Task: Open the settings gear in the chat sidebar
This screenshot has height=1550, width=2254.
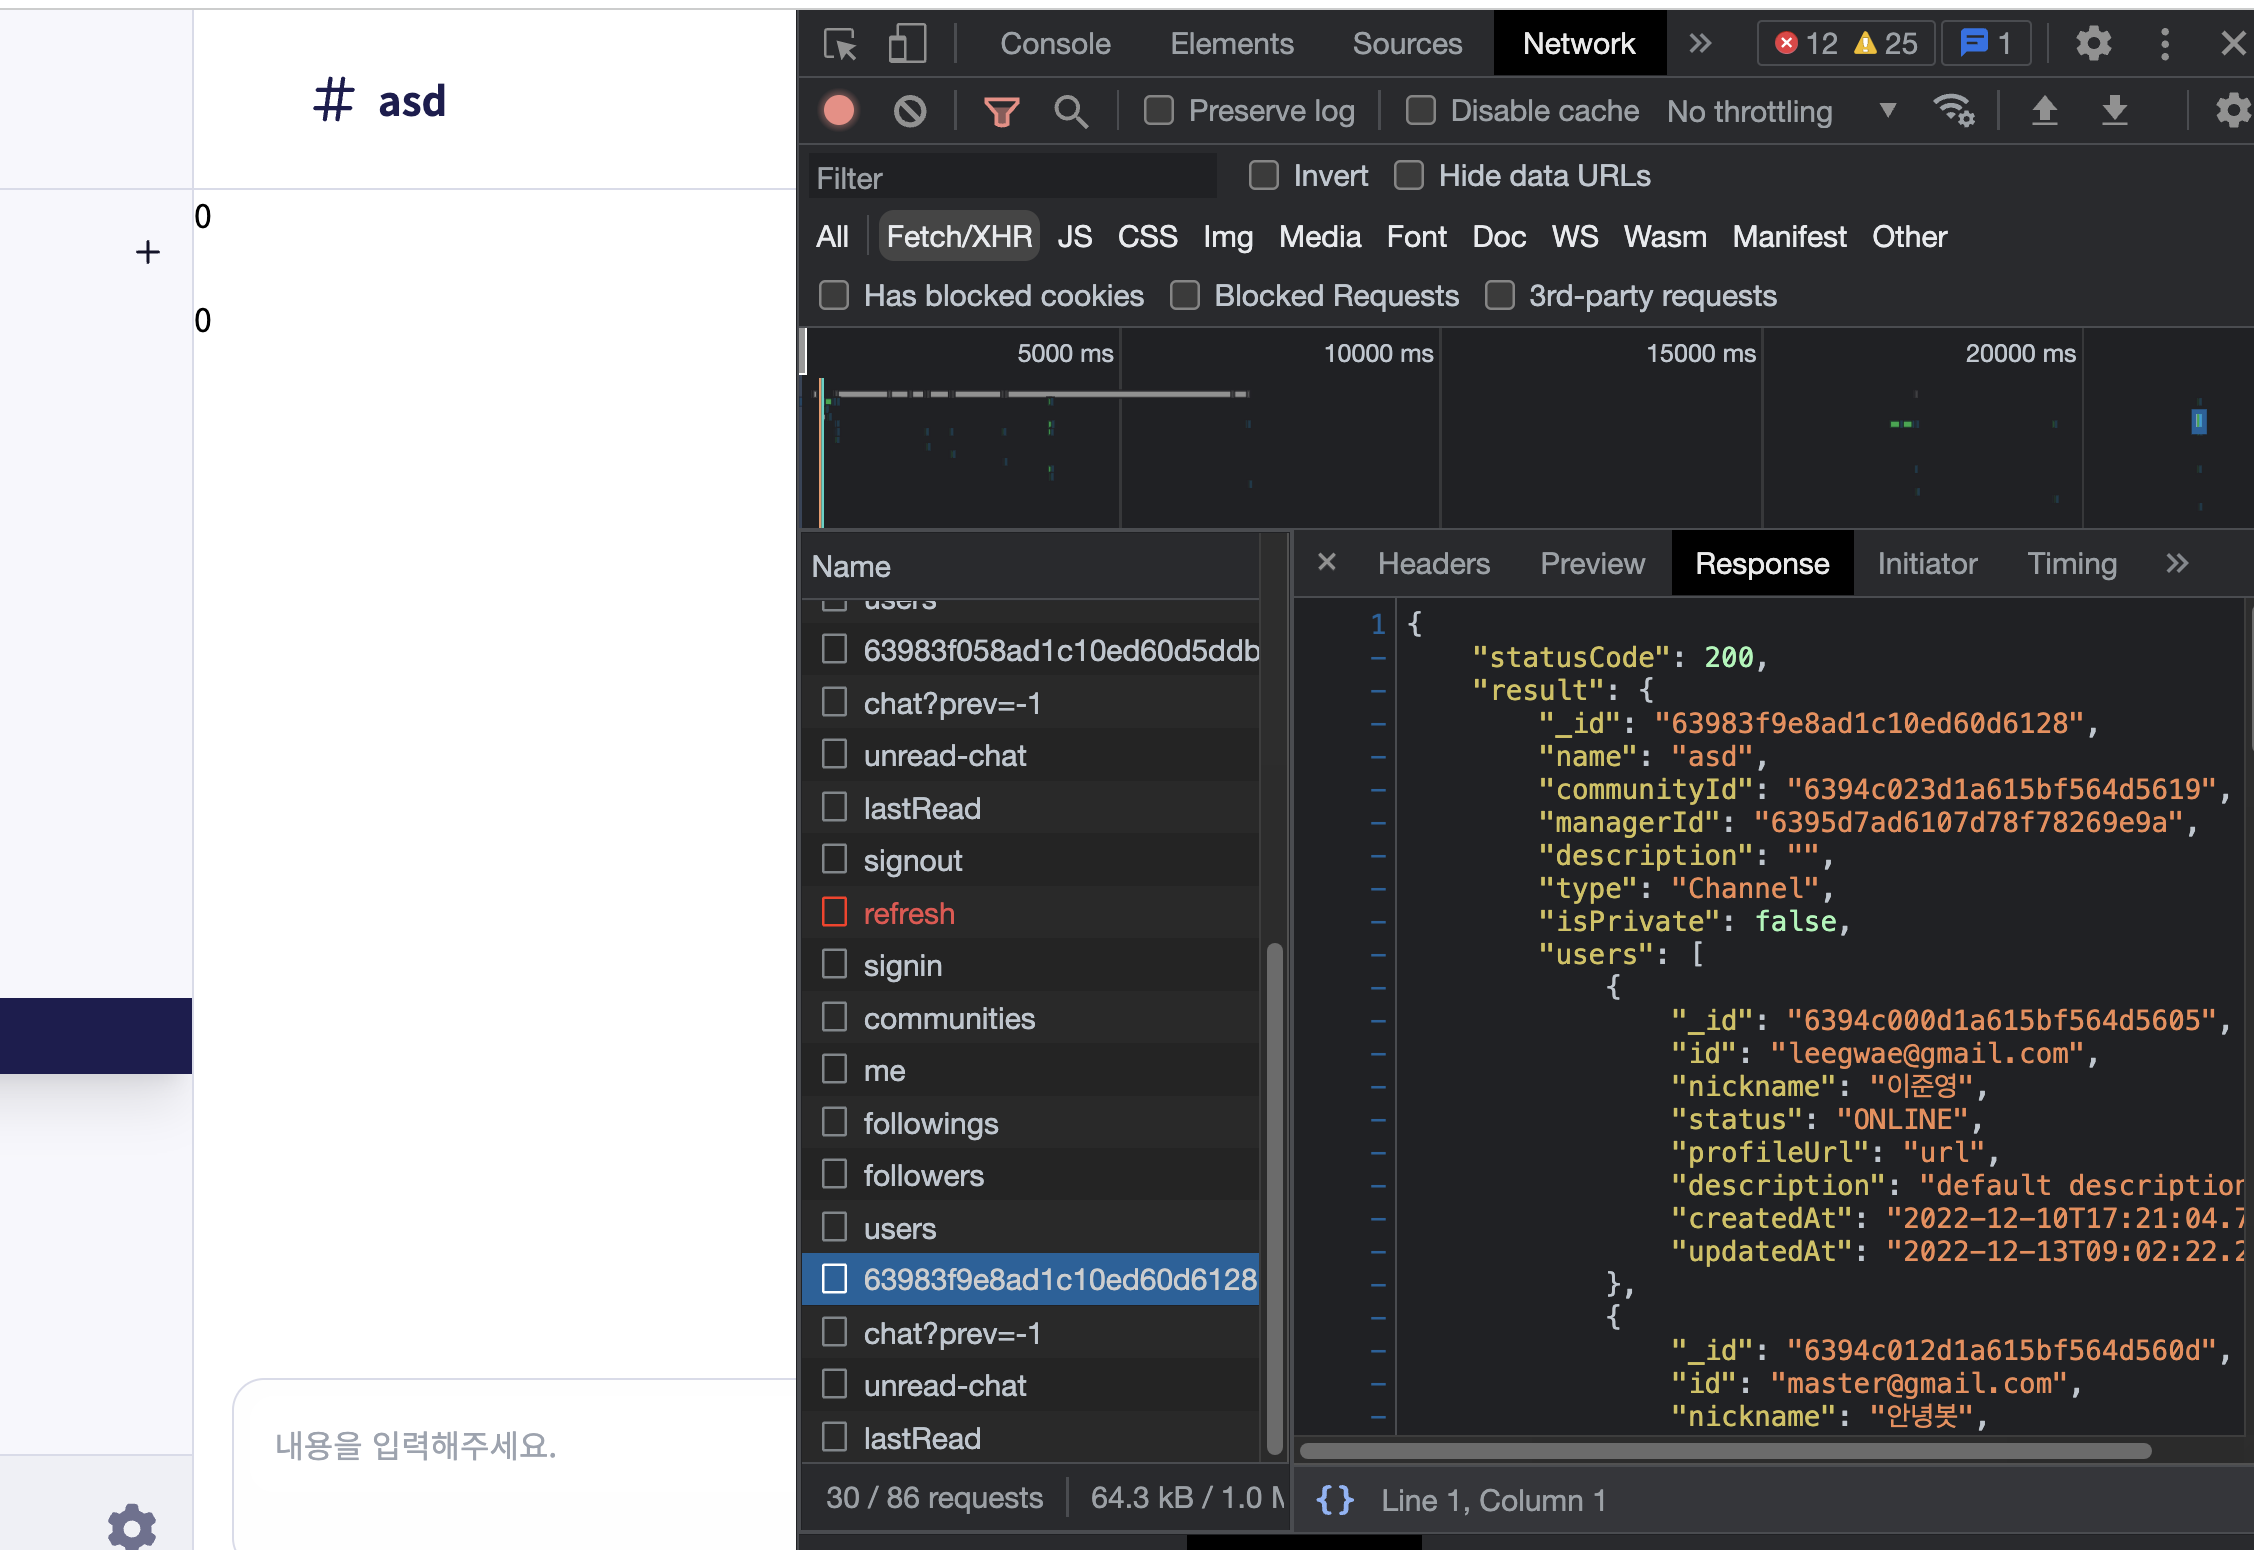Action: coord(131,1527)
